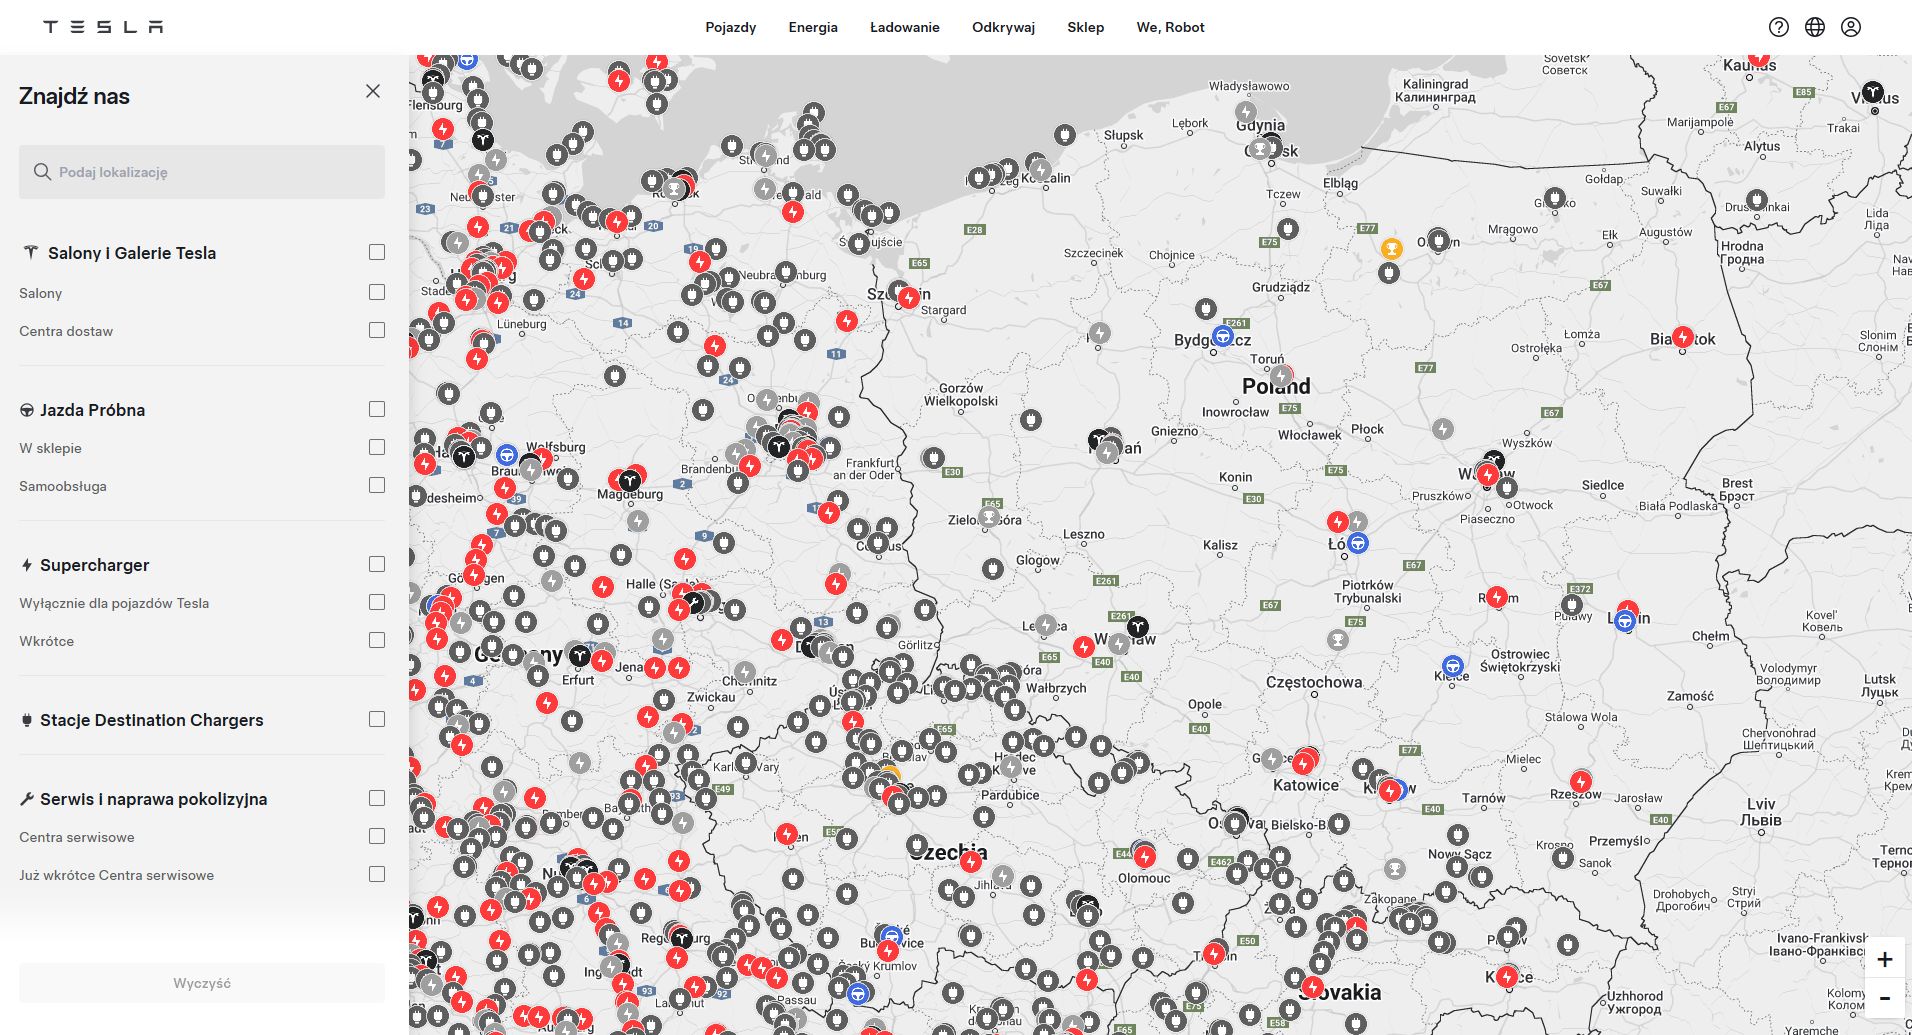This screenshot has height=1035, width=1912.
Task: Open the Pojazdy menu
Action: point(730,27)
